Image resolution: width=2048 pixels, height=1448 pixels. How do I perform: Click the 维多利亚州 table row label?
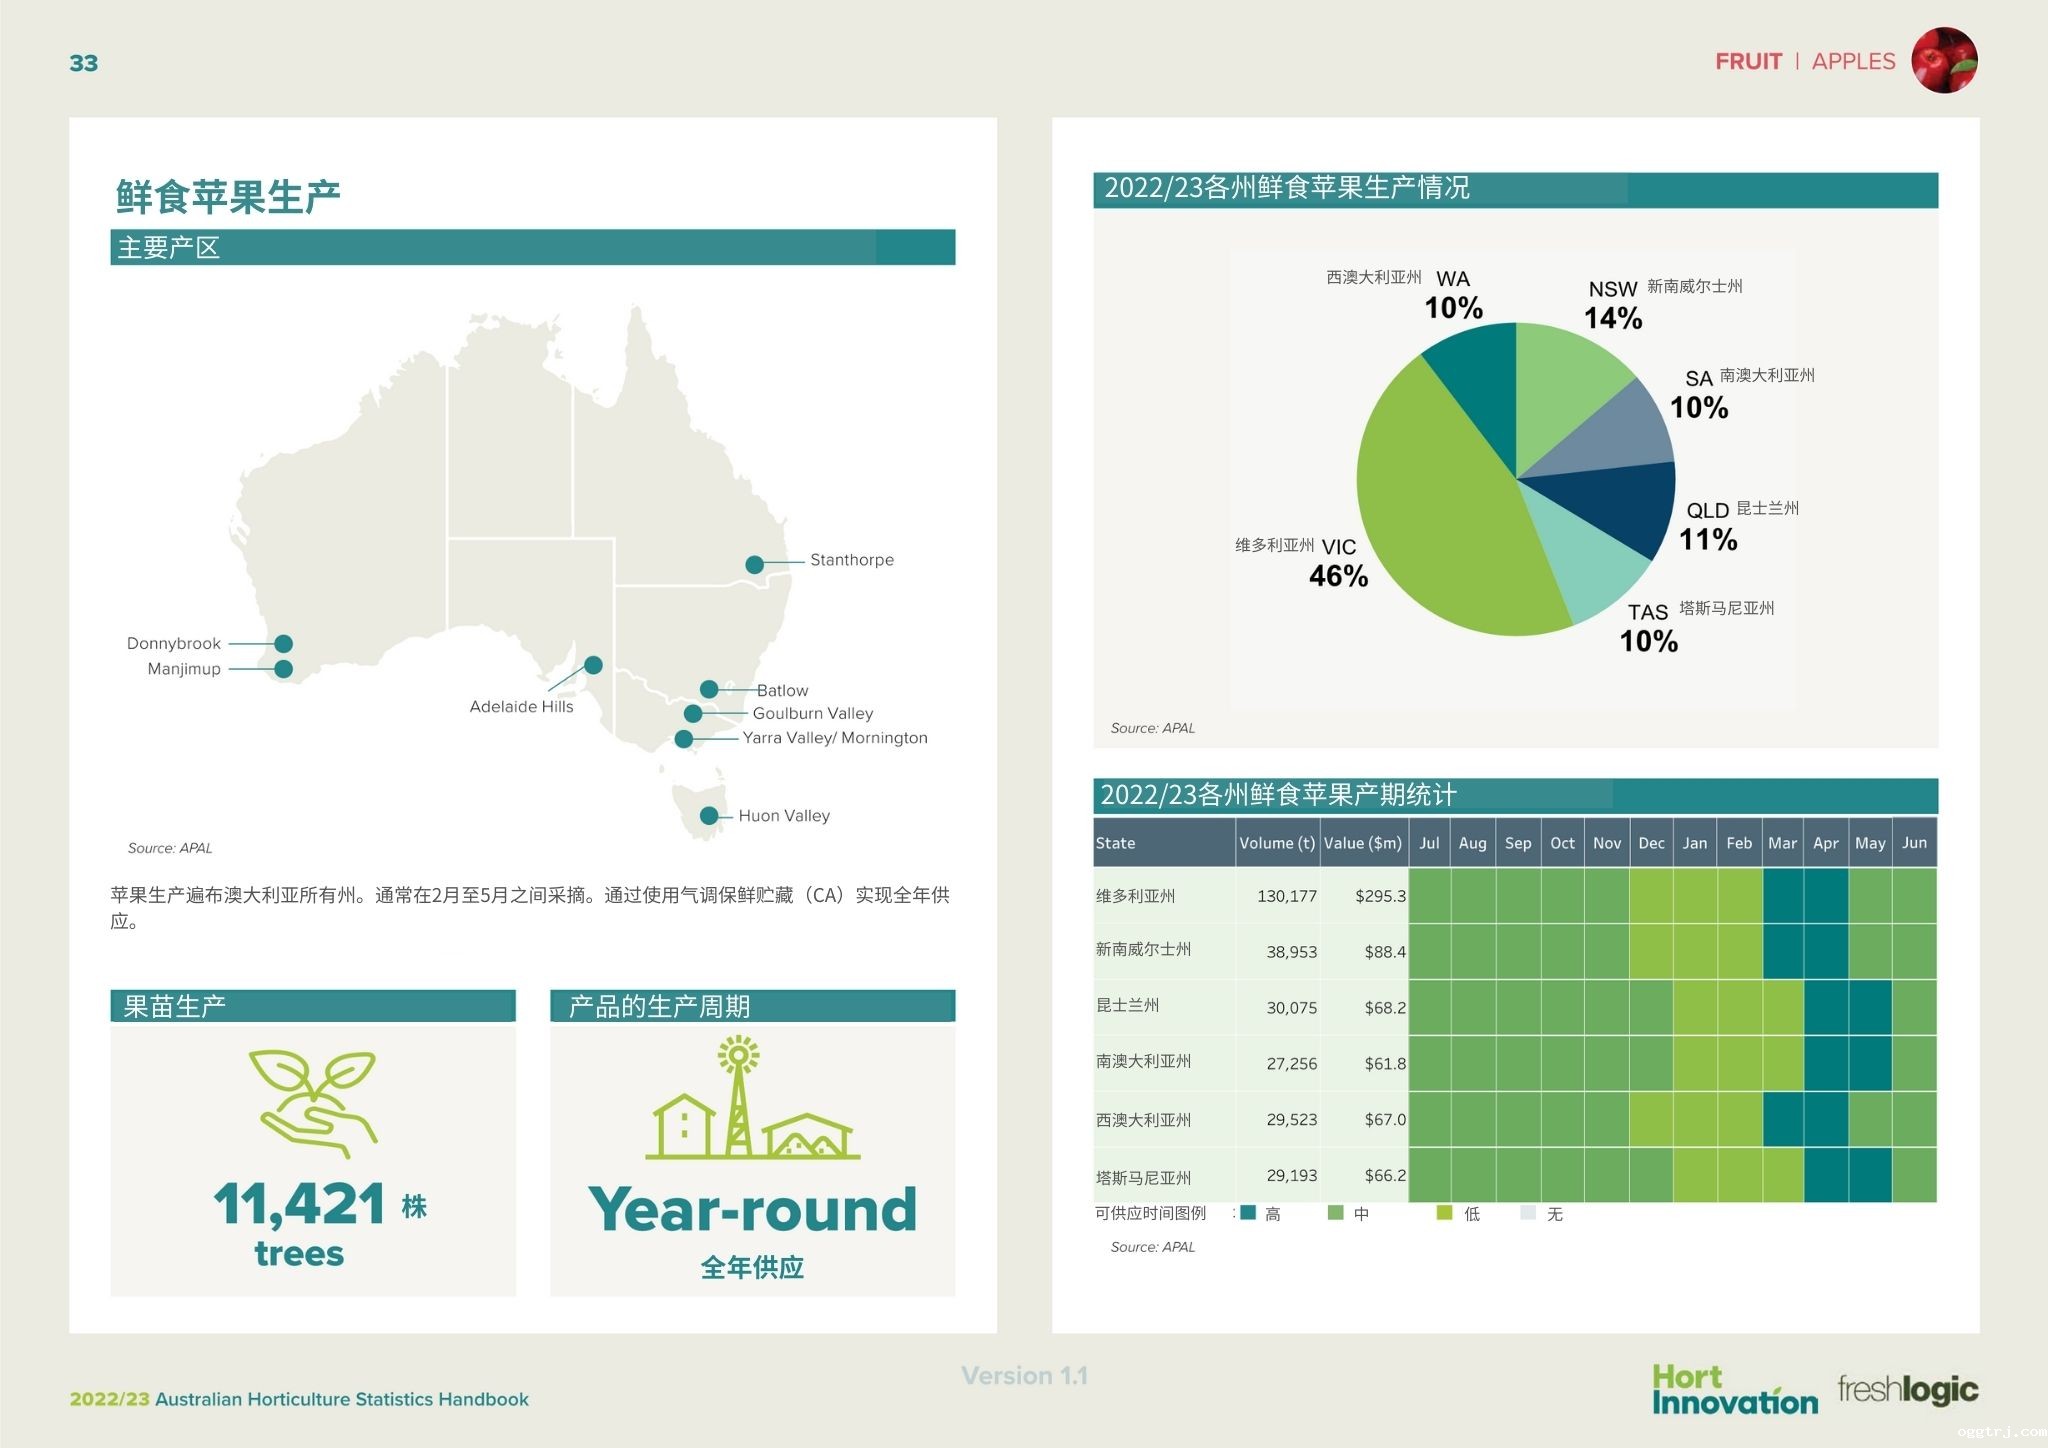[x=1135, y=896]
